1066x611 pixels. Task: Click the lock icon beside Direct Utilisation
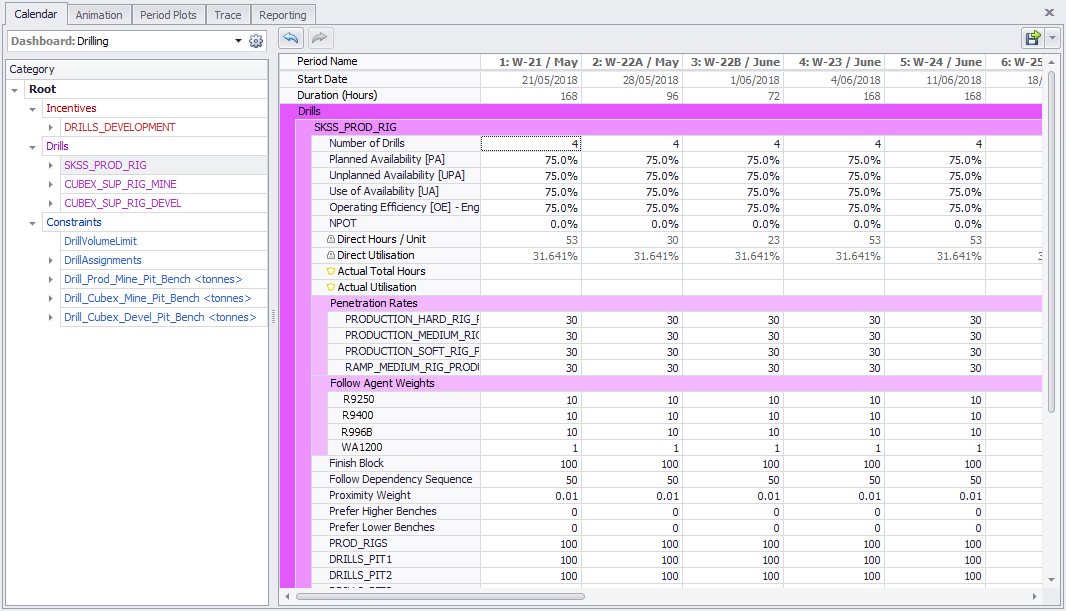331,256
